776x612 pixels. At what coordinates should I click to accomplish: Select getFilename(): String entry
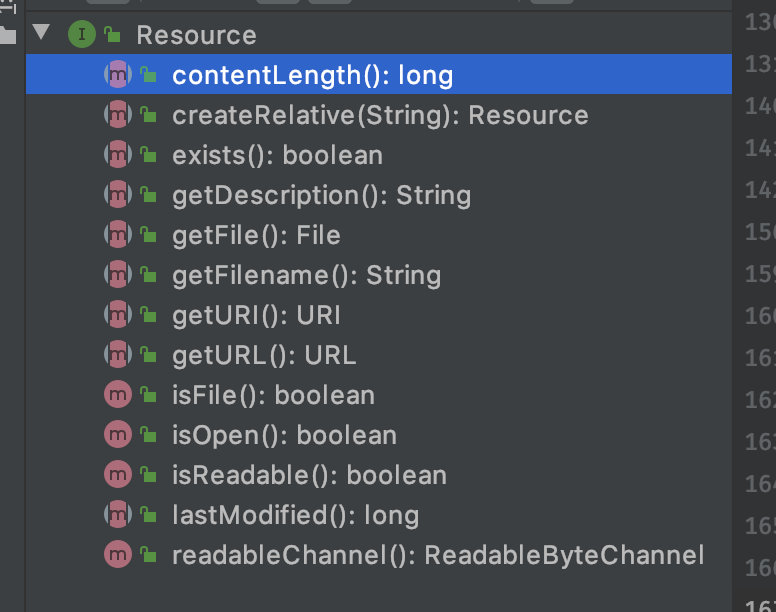tap(306, 275)
